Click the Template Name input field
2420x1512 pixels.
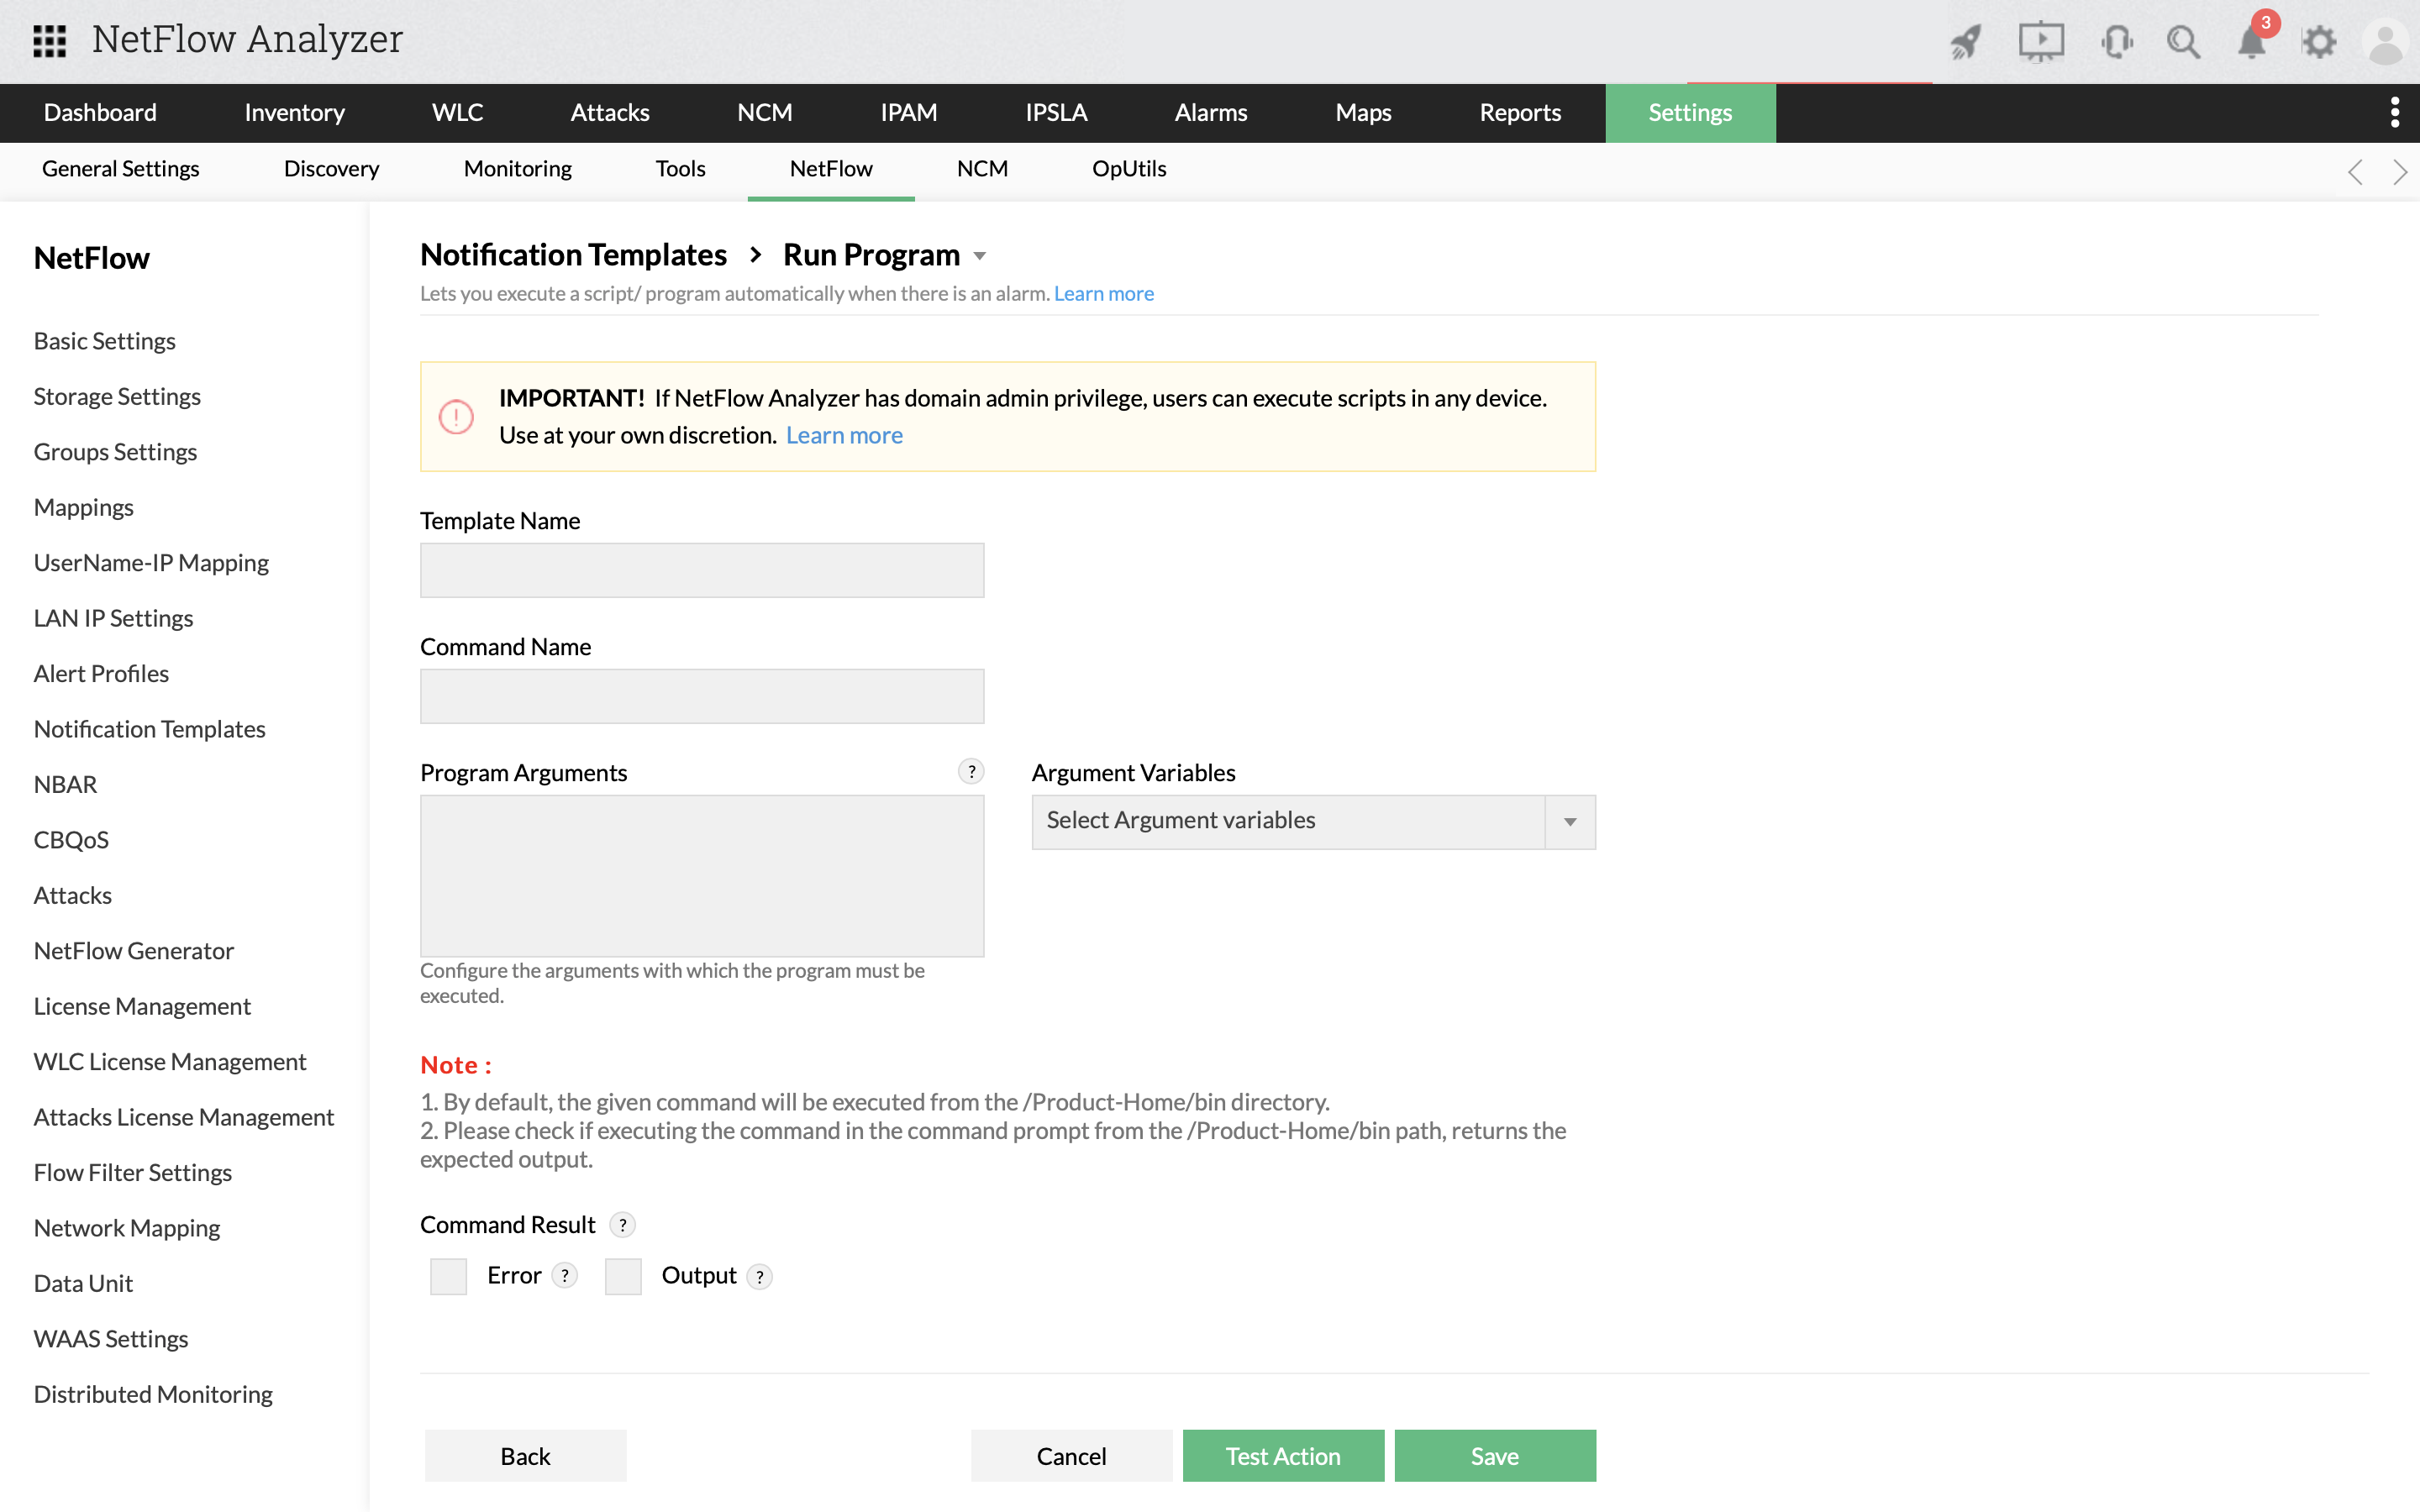tap(702, 570)
